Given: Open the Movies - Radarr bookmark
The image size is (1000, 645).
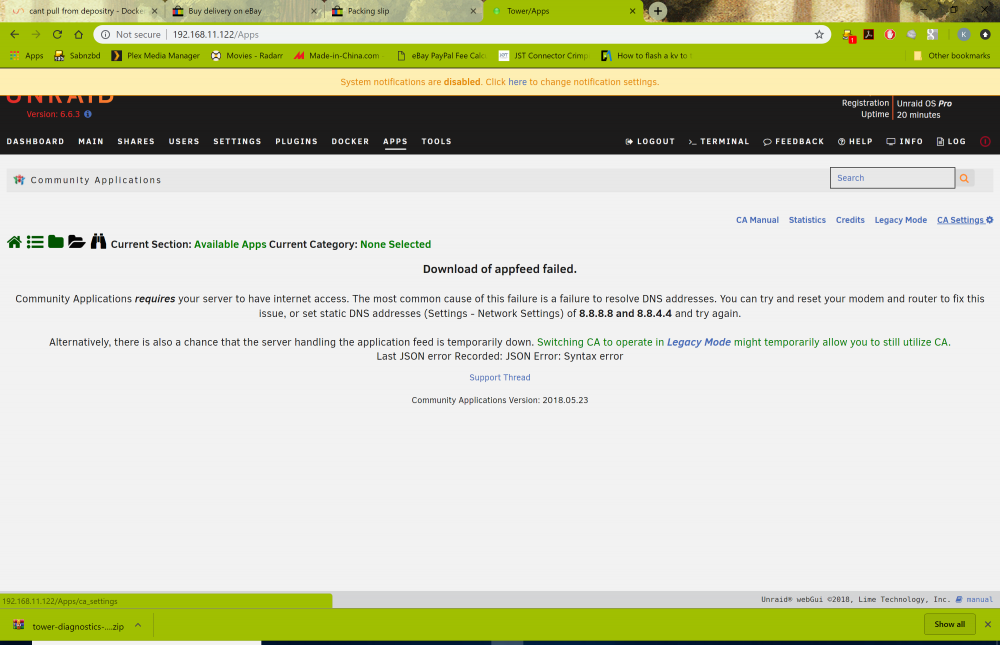Looking at the screenshot, I should 247,56.
